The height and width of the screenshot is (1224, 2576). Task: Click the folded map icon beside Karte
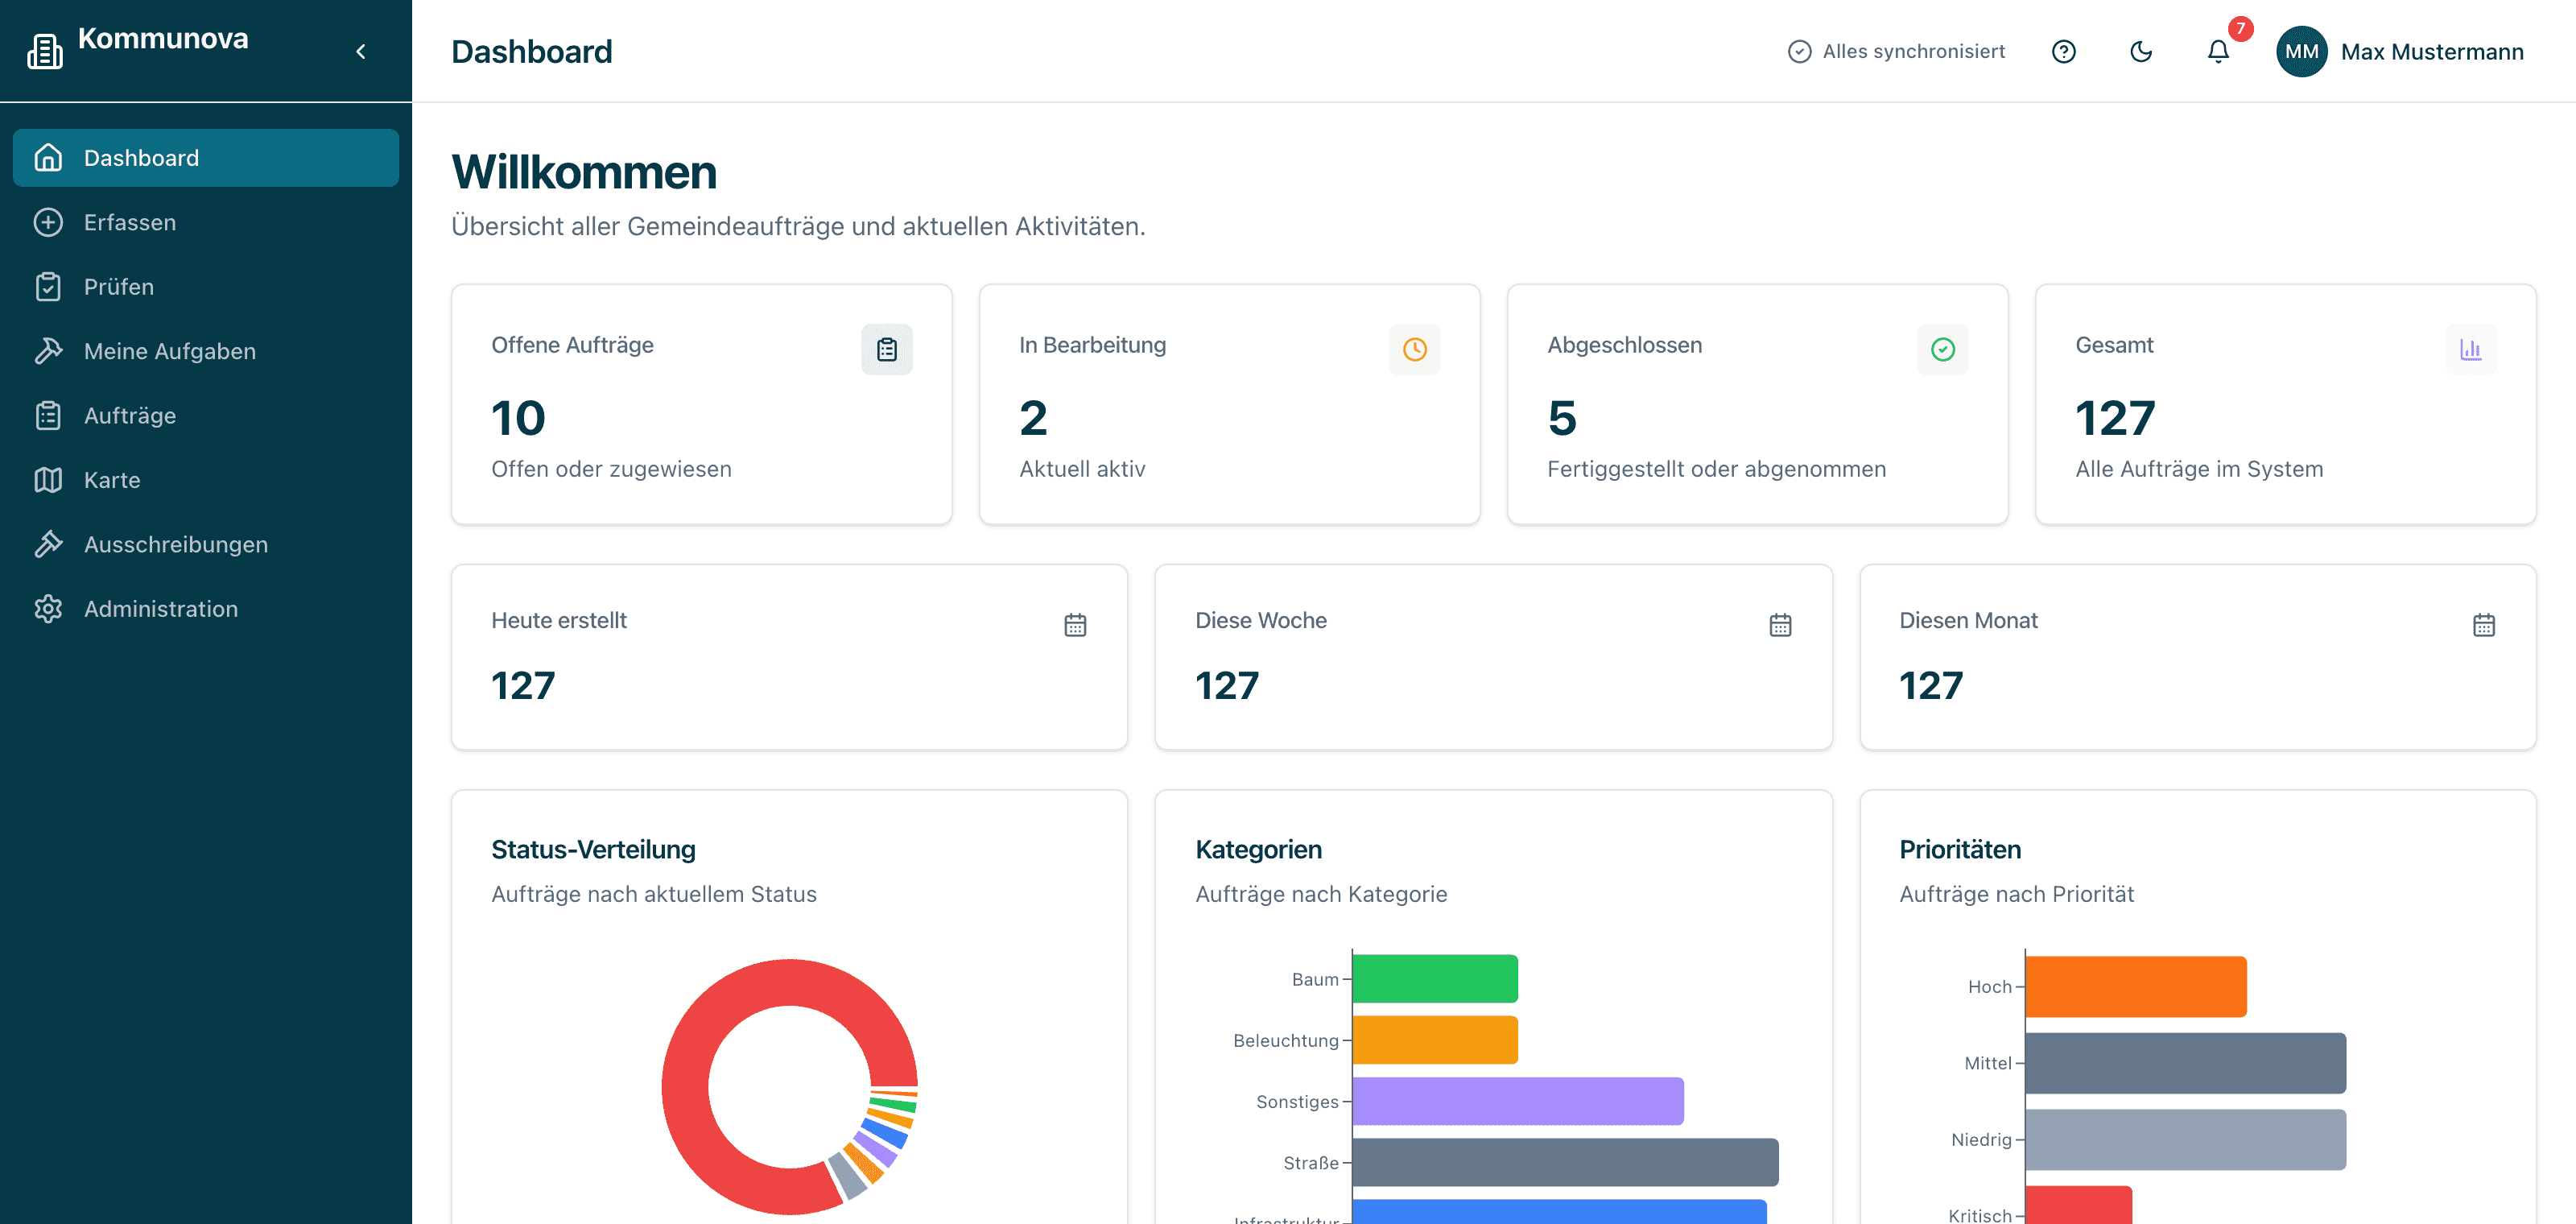click(48, 480)
